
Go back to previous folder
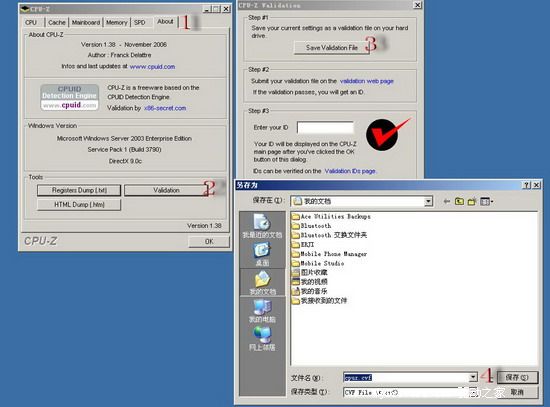[447, 201]
